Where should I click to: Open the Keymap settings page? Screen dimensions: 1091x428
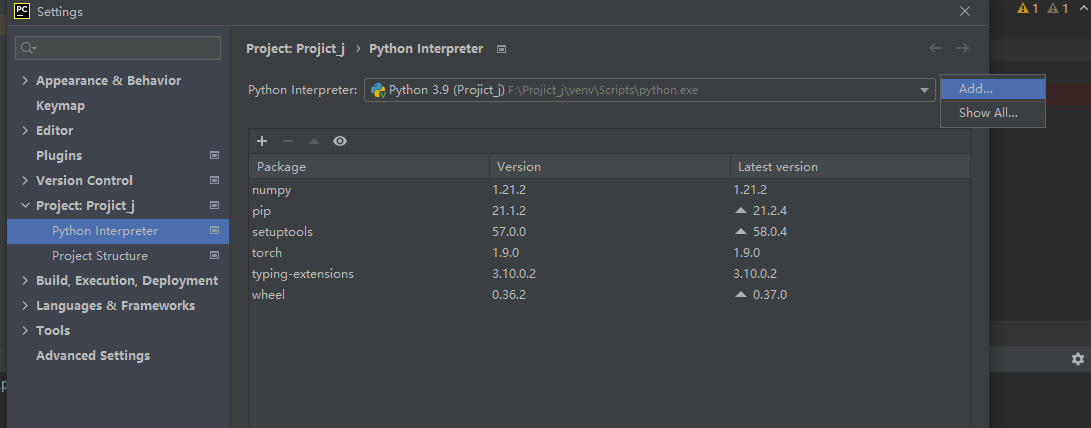click(x=60, y=106)
